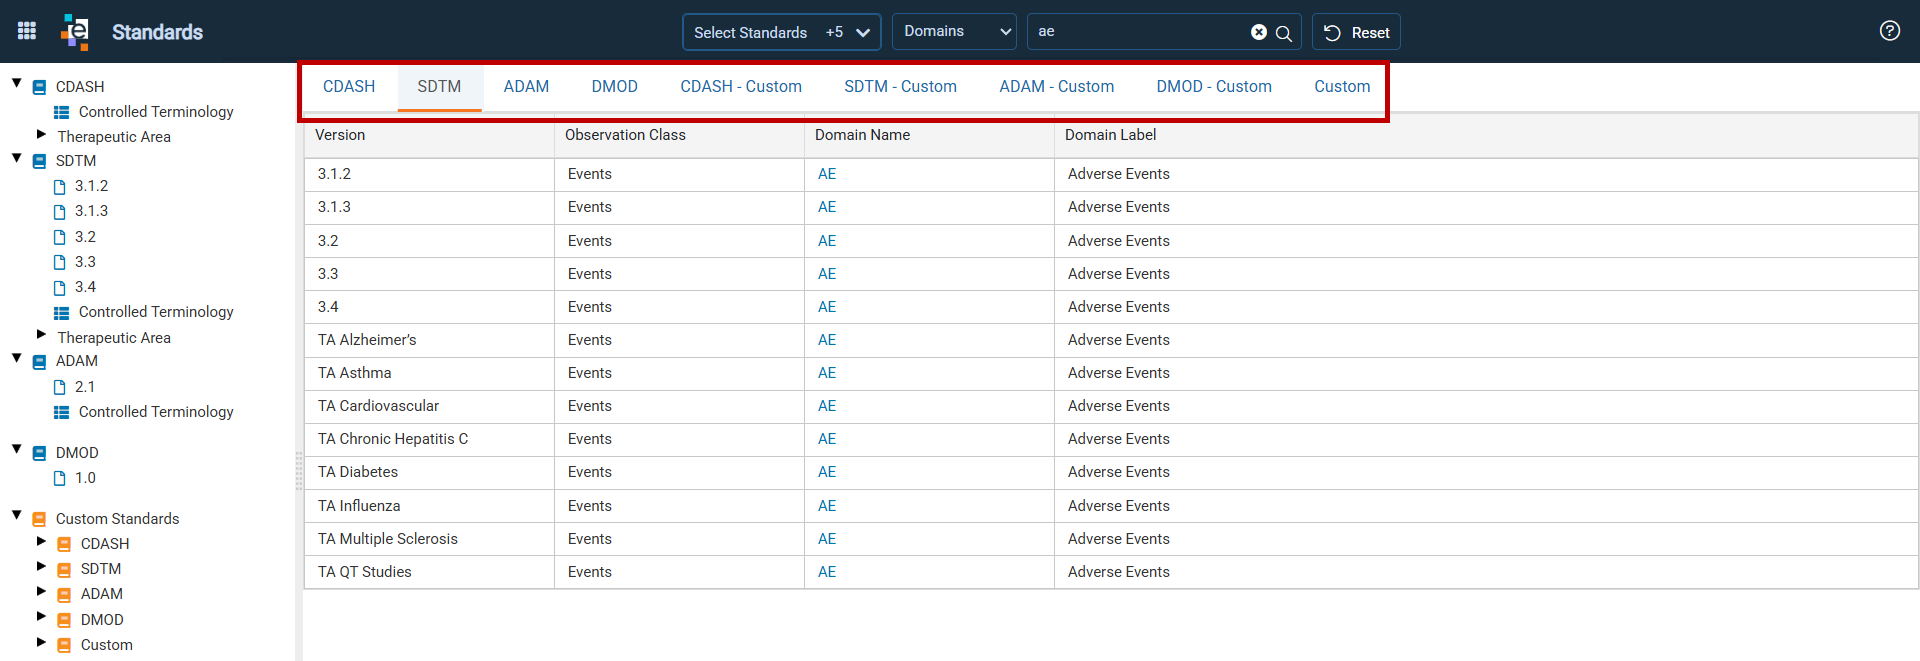
Task: Switch to the ADAM tab
Action: coord(526,87)
